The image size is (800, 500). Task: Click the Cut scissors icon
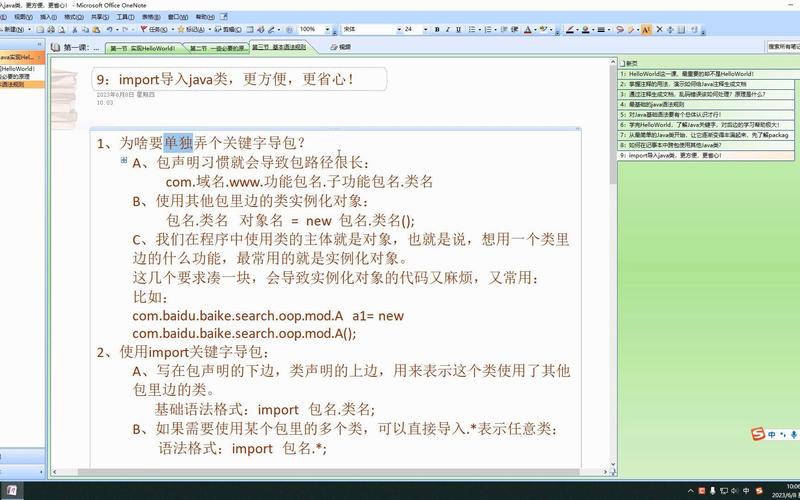click(74, 29)
